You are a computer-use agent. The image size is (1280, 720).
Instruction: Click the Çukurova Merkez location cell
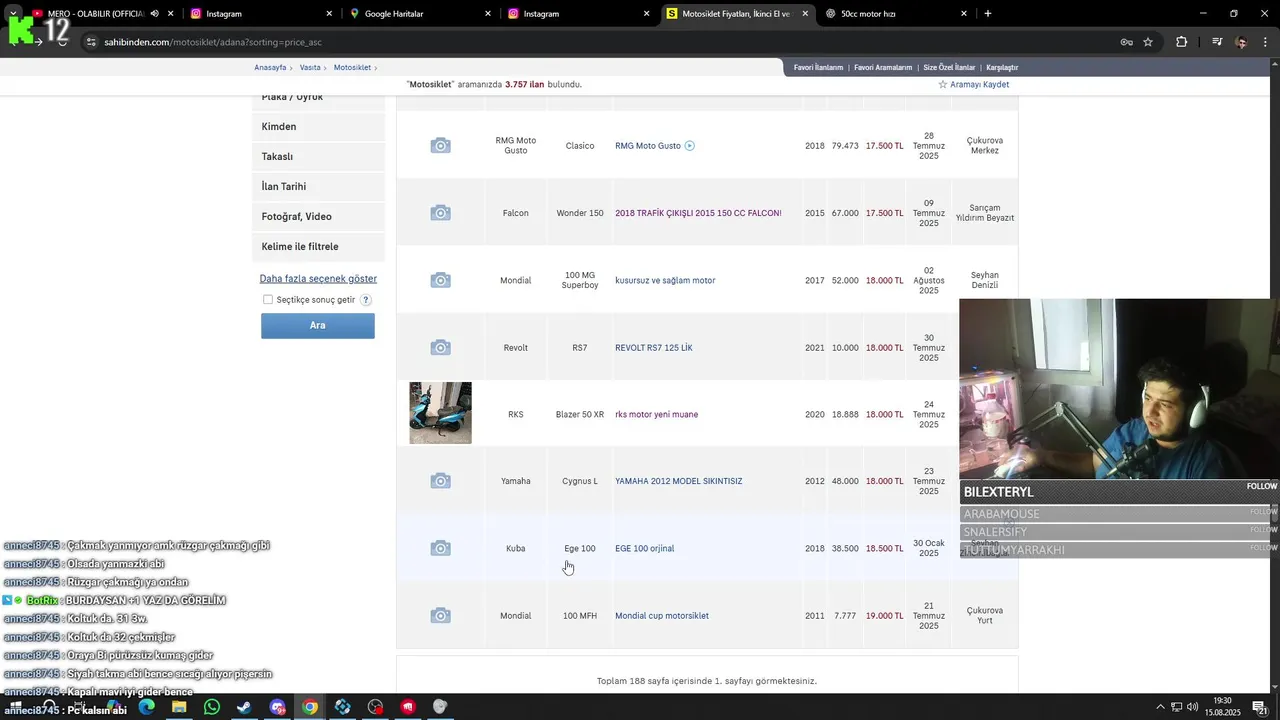click(x=985, y=146)
